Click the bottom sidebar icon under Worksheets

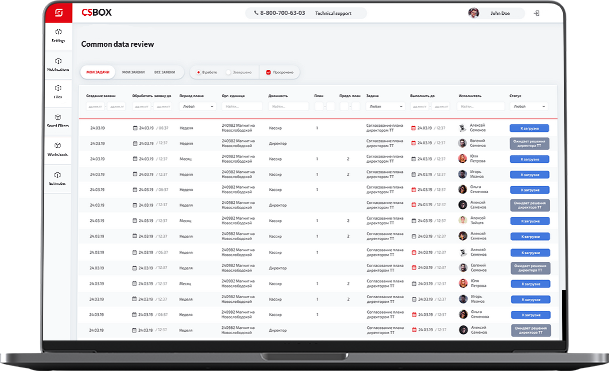pyautogui.click(x=57, y=178)
